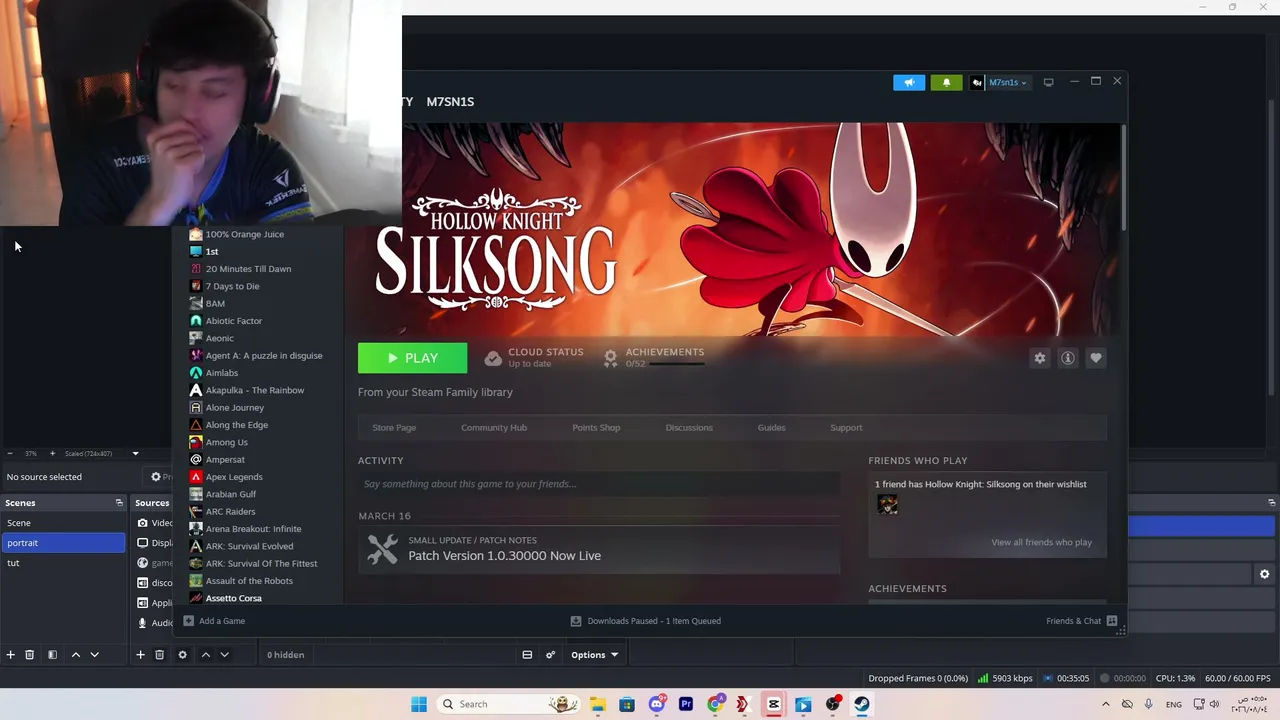
Task: Show Silksong game info icon
Action: [x=1068, y=358]
